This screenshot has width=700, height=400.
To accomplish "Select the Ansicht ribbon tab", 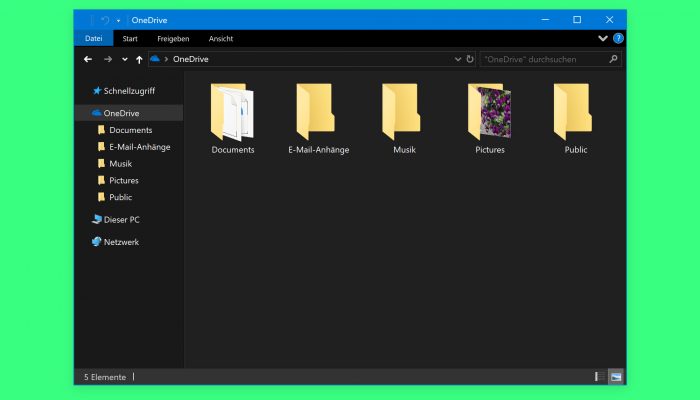I will [x=221, y=38].
